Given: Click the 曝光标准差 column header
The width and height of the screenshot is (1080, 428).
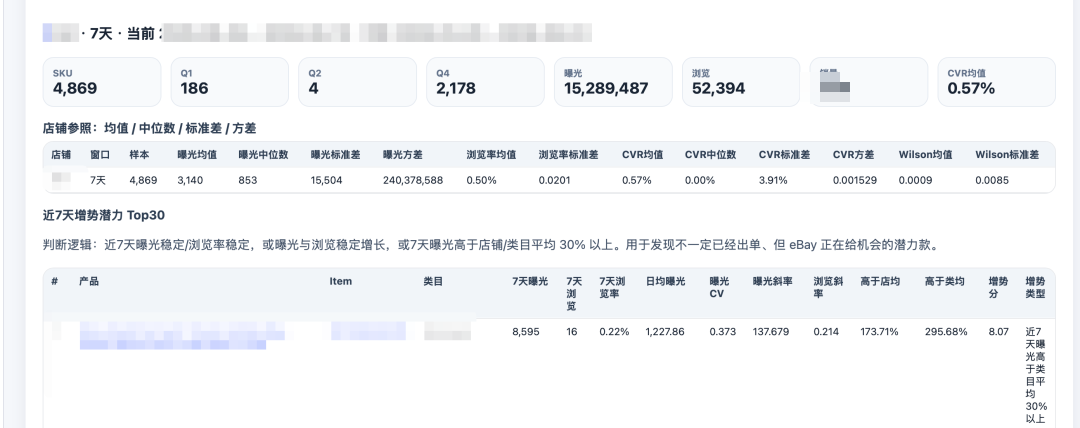Looking at the screenshot, I should [x=335, y=155].
